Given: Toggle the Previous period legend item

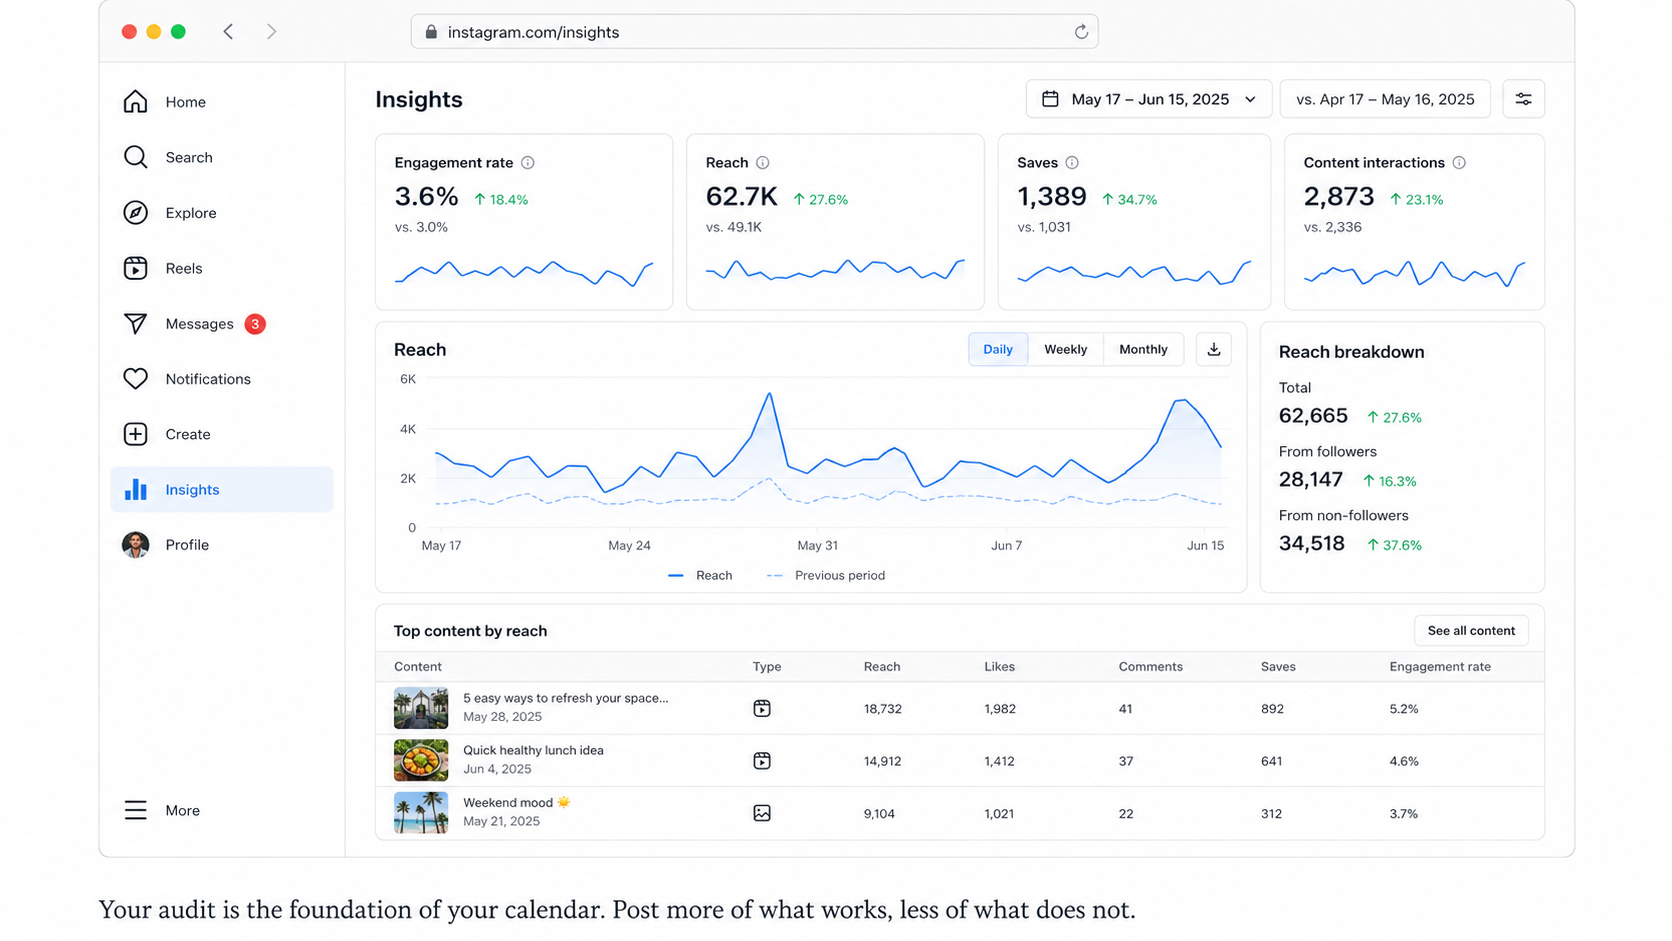Looking at the screenshot, I should [x=825, y=576].
